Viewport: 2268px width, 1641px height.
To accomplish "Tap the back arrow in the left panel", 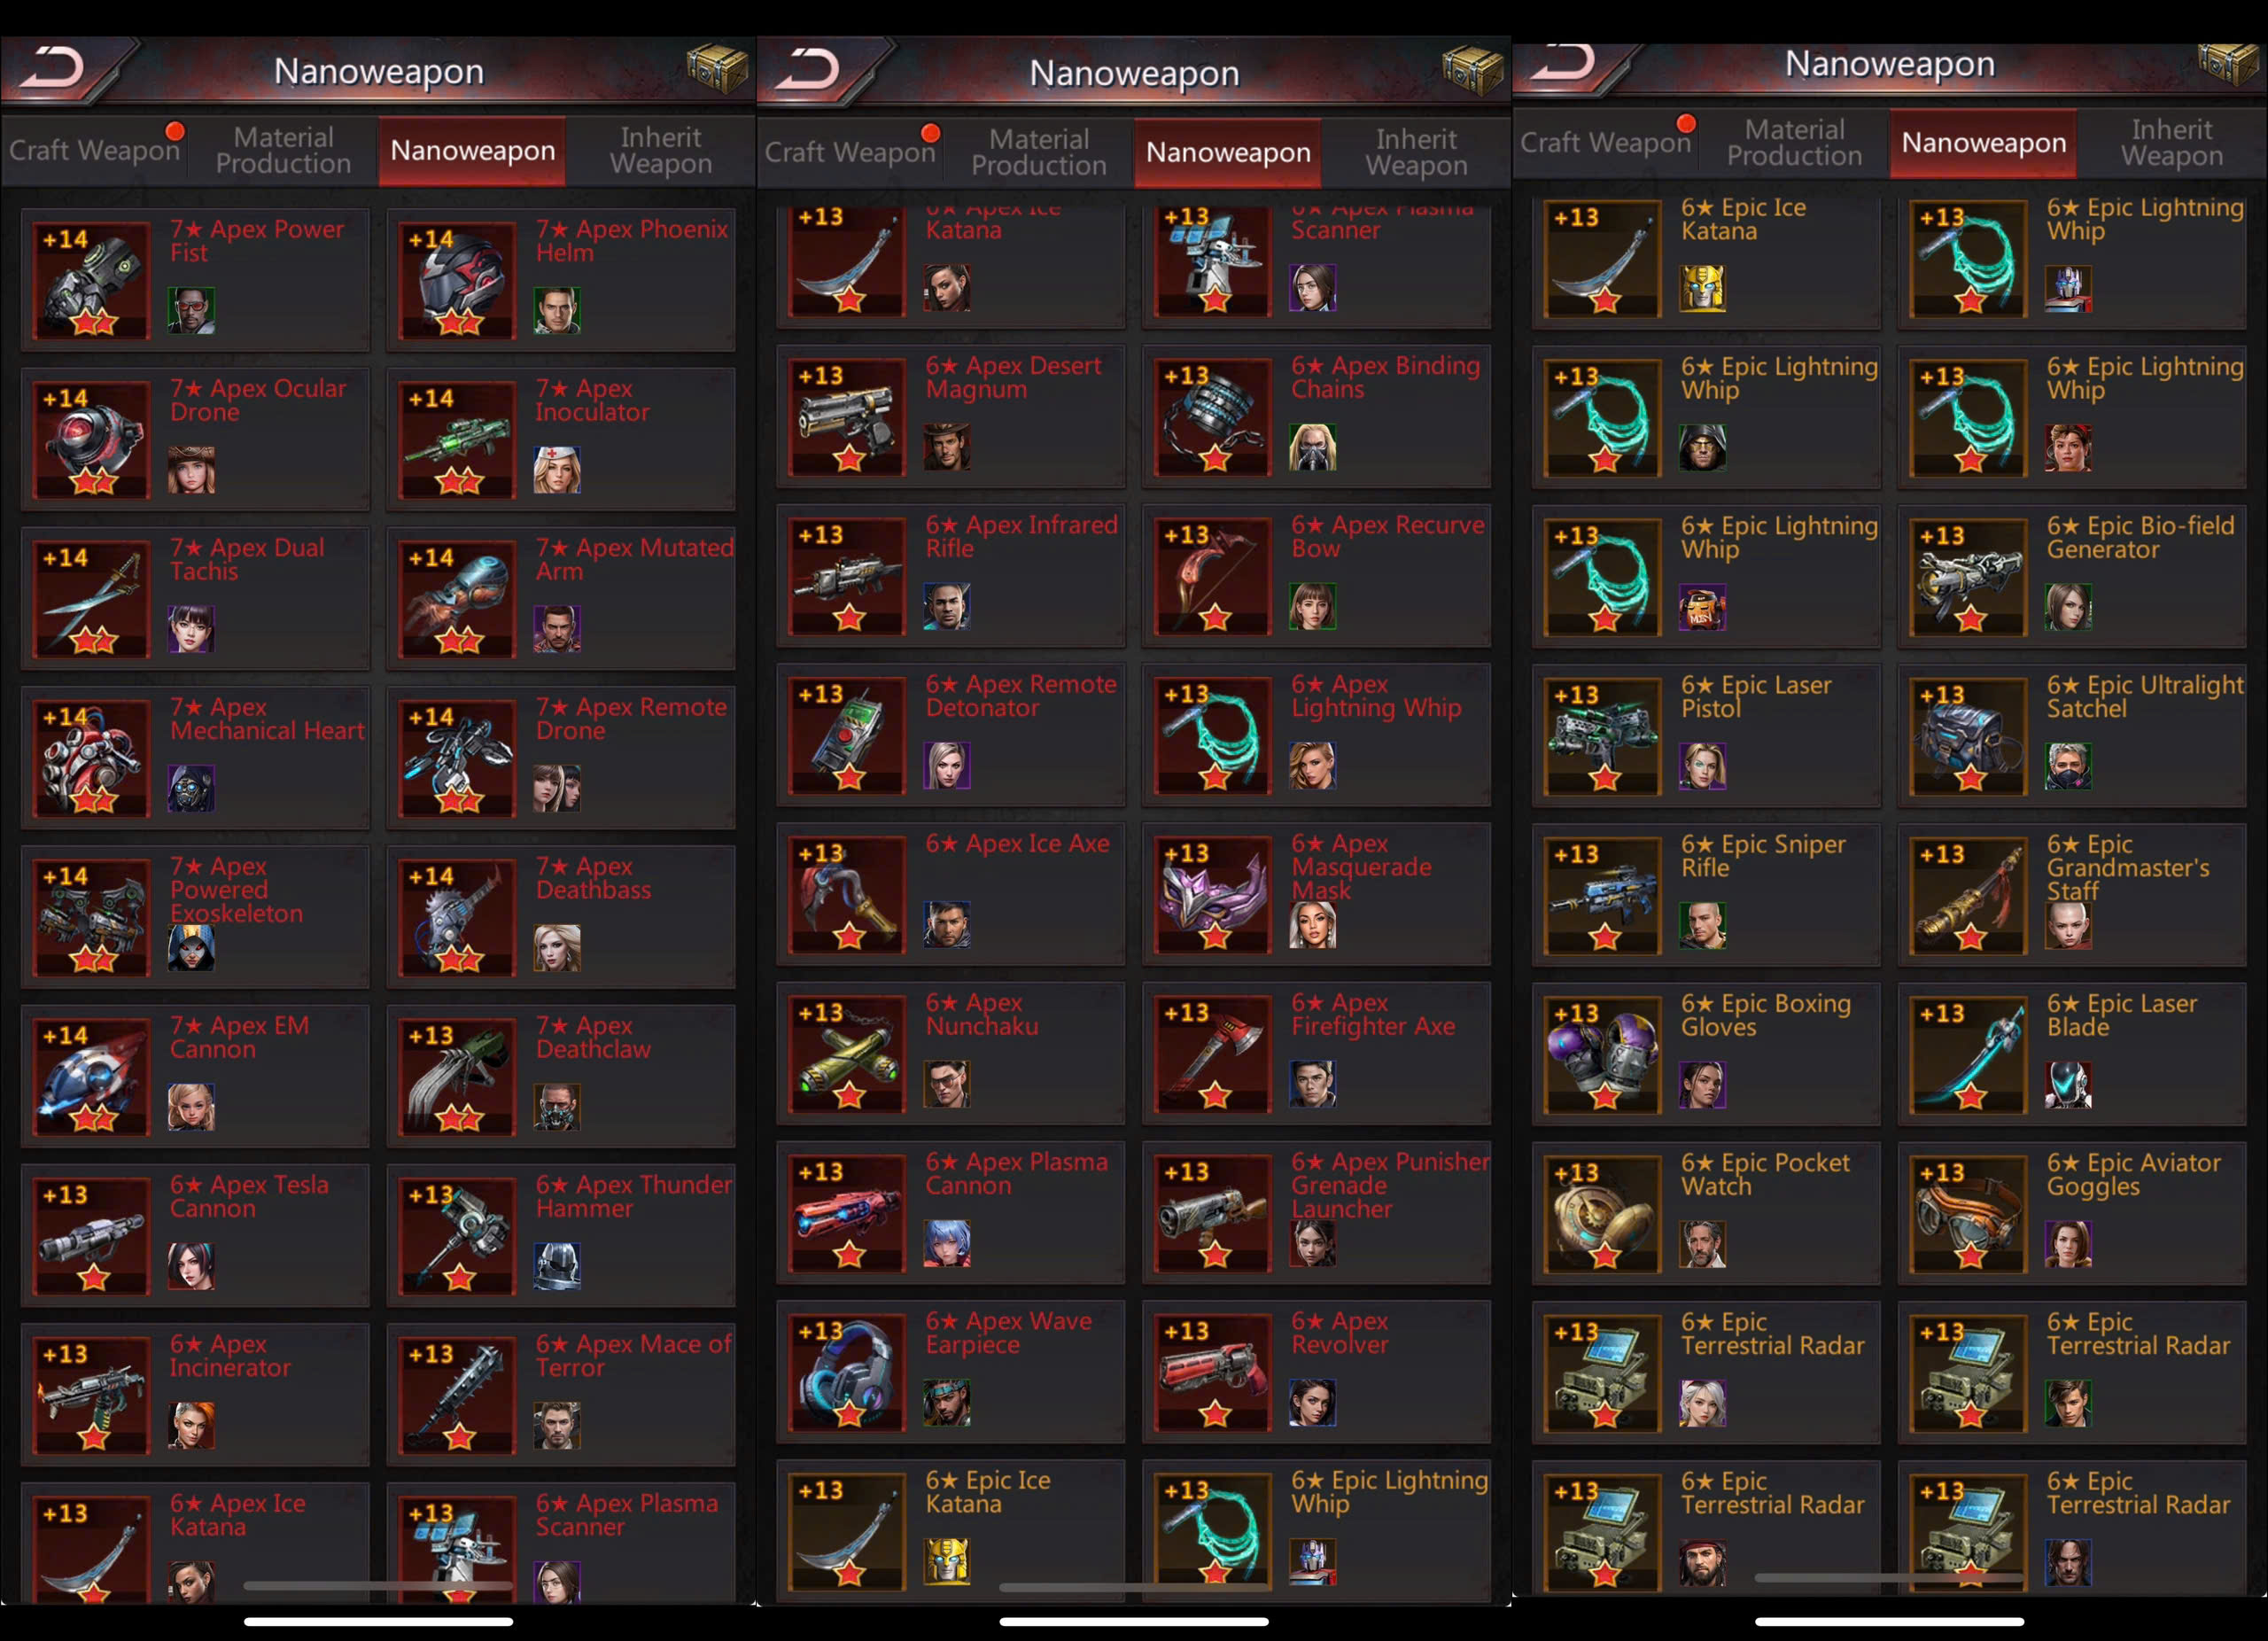I will (55, 70).
